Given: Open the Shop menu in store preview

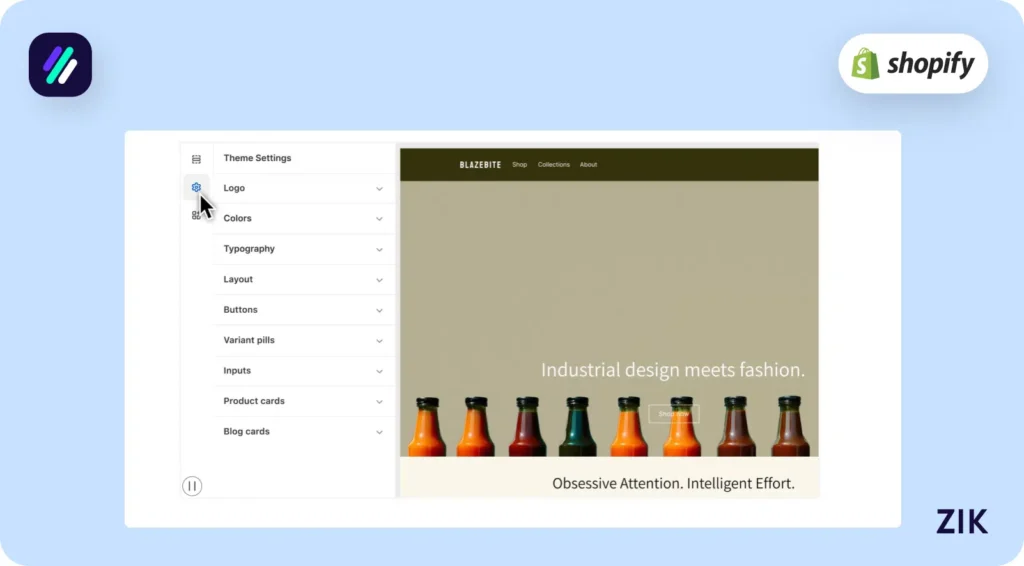Looking at the screenshot, I should (519, 165).
